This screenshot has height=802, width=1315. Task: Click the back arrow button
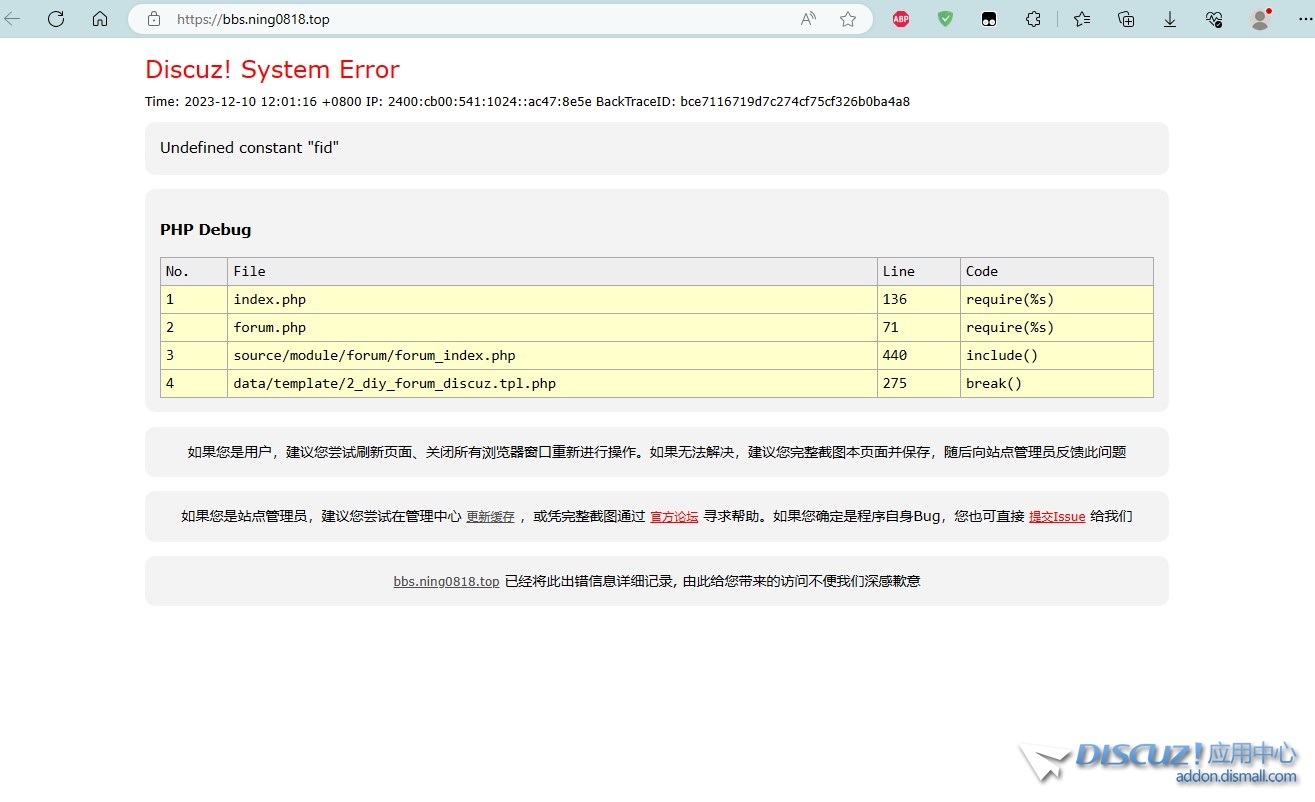pyautogui.click(x=13, y=19)
